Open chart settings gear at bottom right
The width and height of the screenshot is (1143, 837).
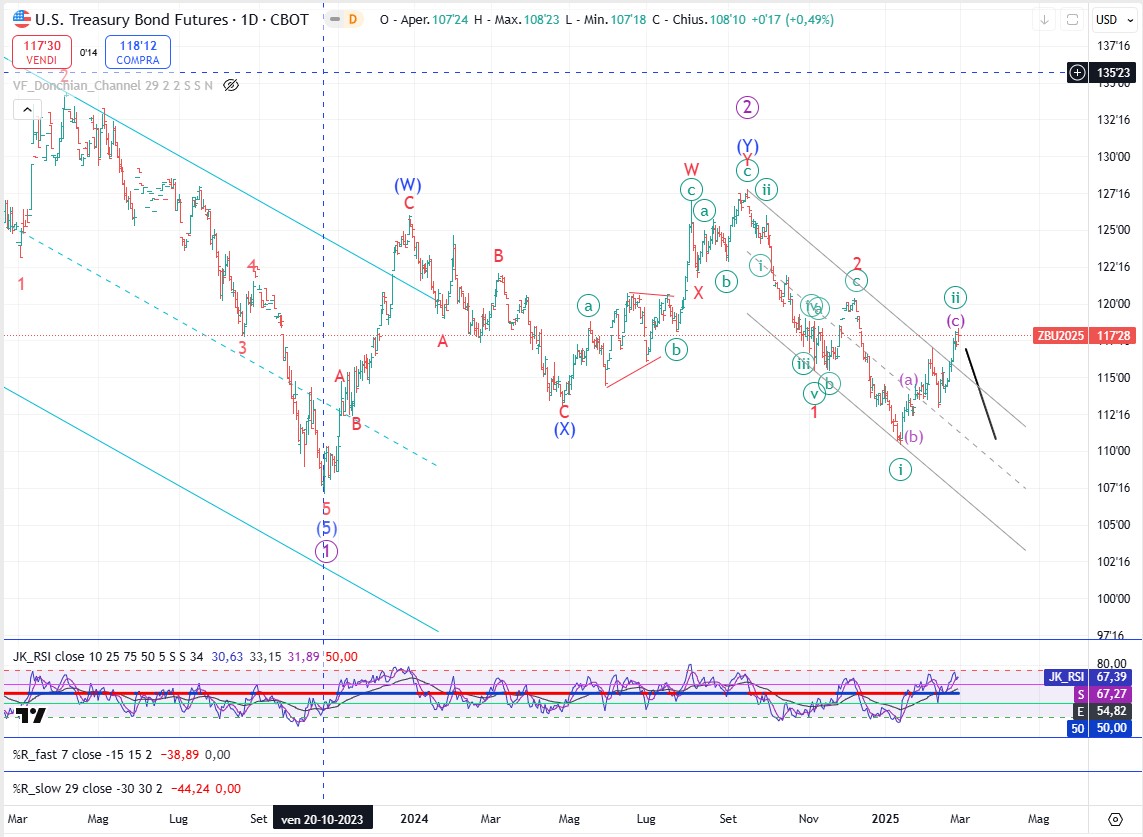pos(1115,818)
